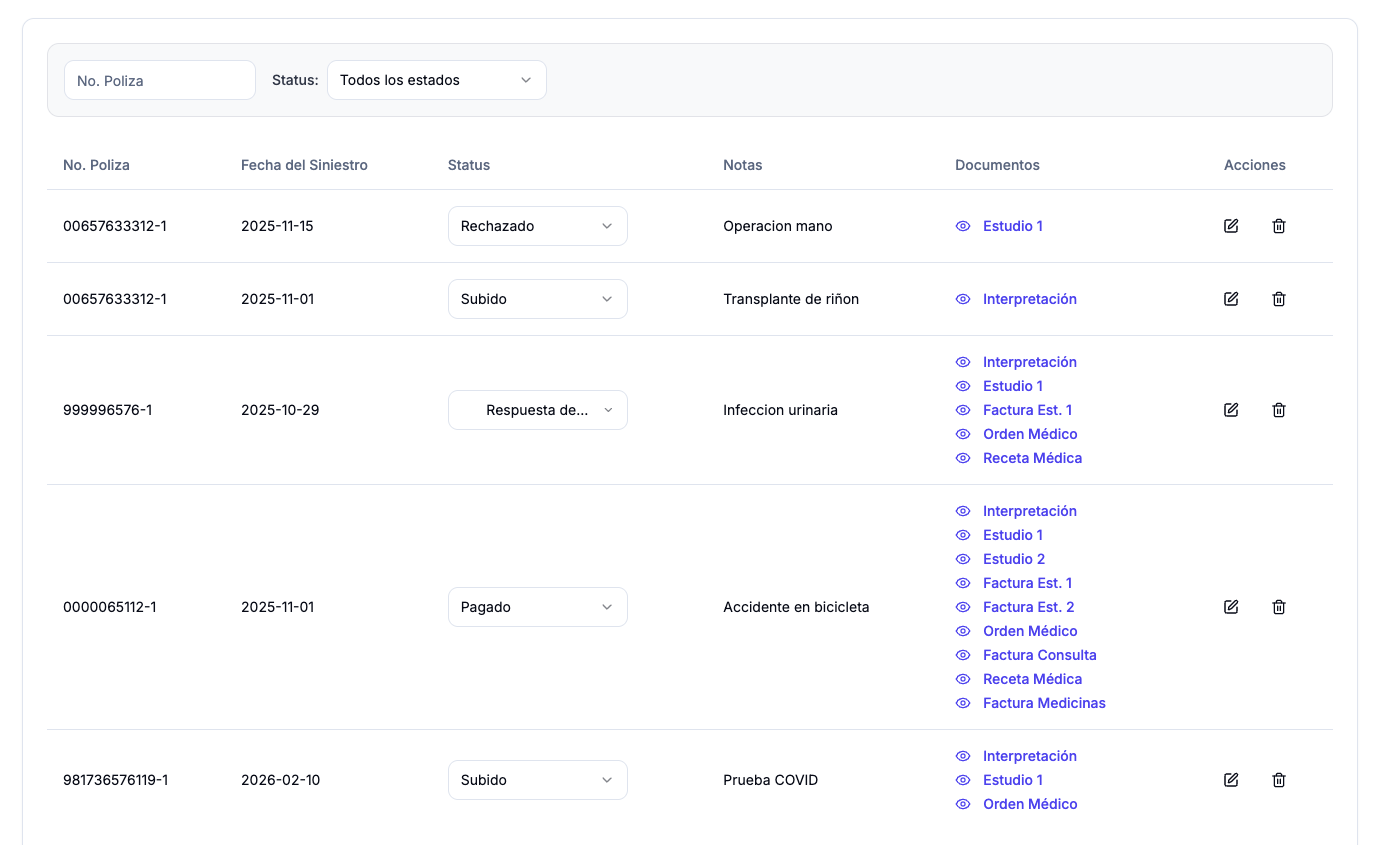Click eye icon beside Factura Medicinas

[x=963, y=703]
